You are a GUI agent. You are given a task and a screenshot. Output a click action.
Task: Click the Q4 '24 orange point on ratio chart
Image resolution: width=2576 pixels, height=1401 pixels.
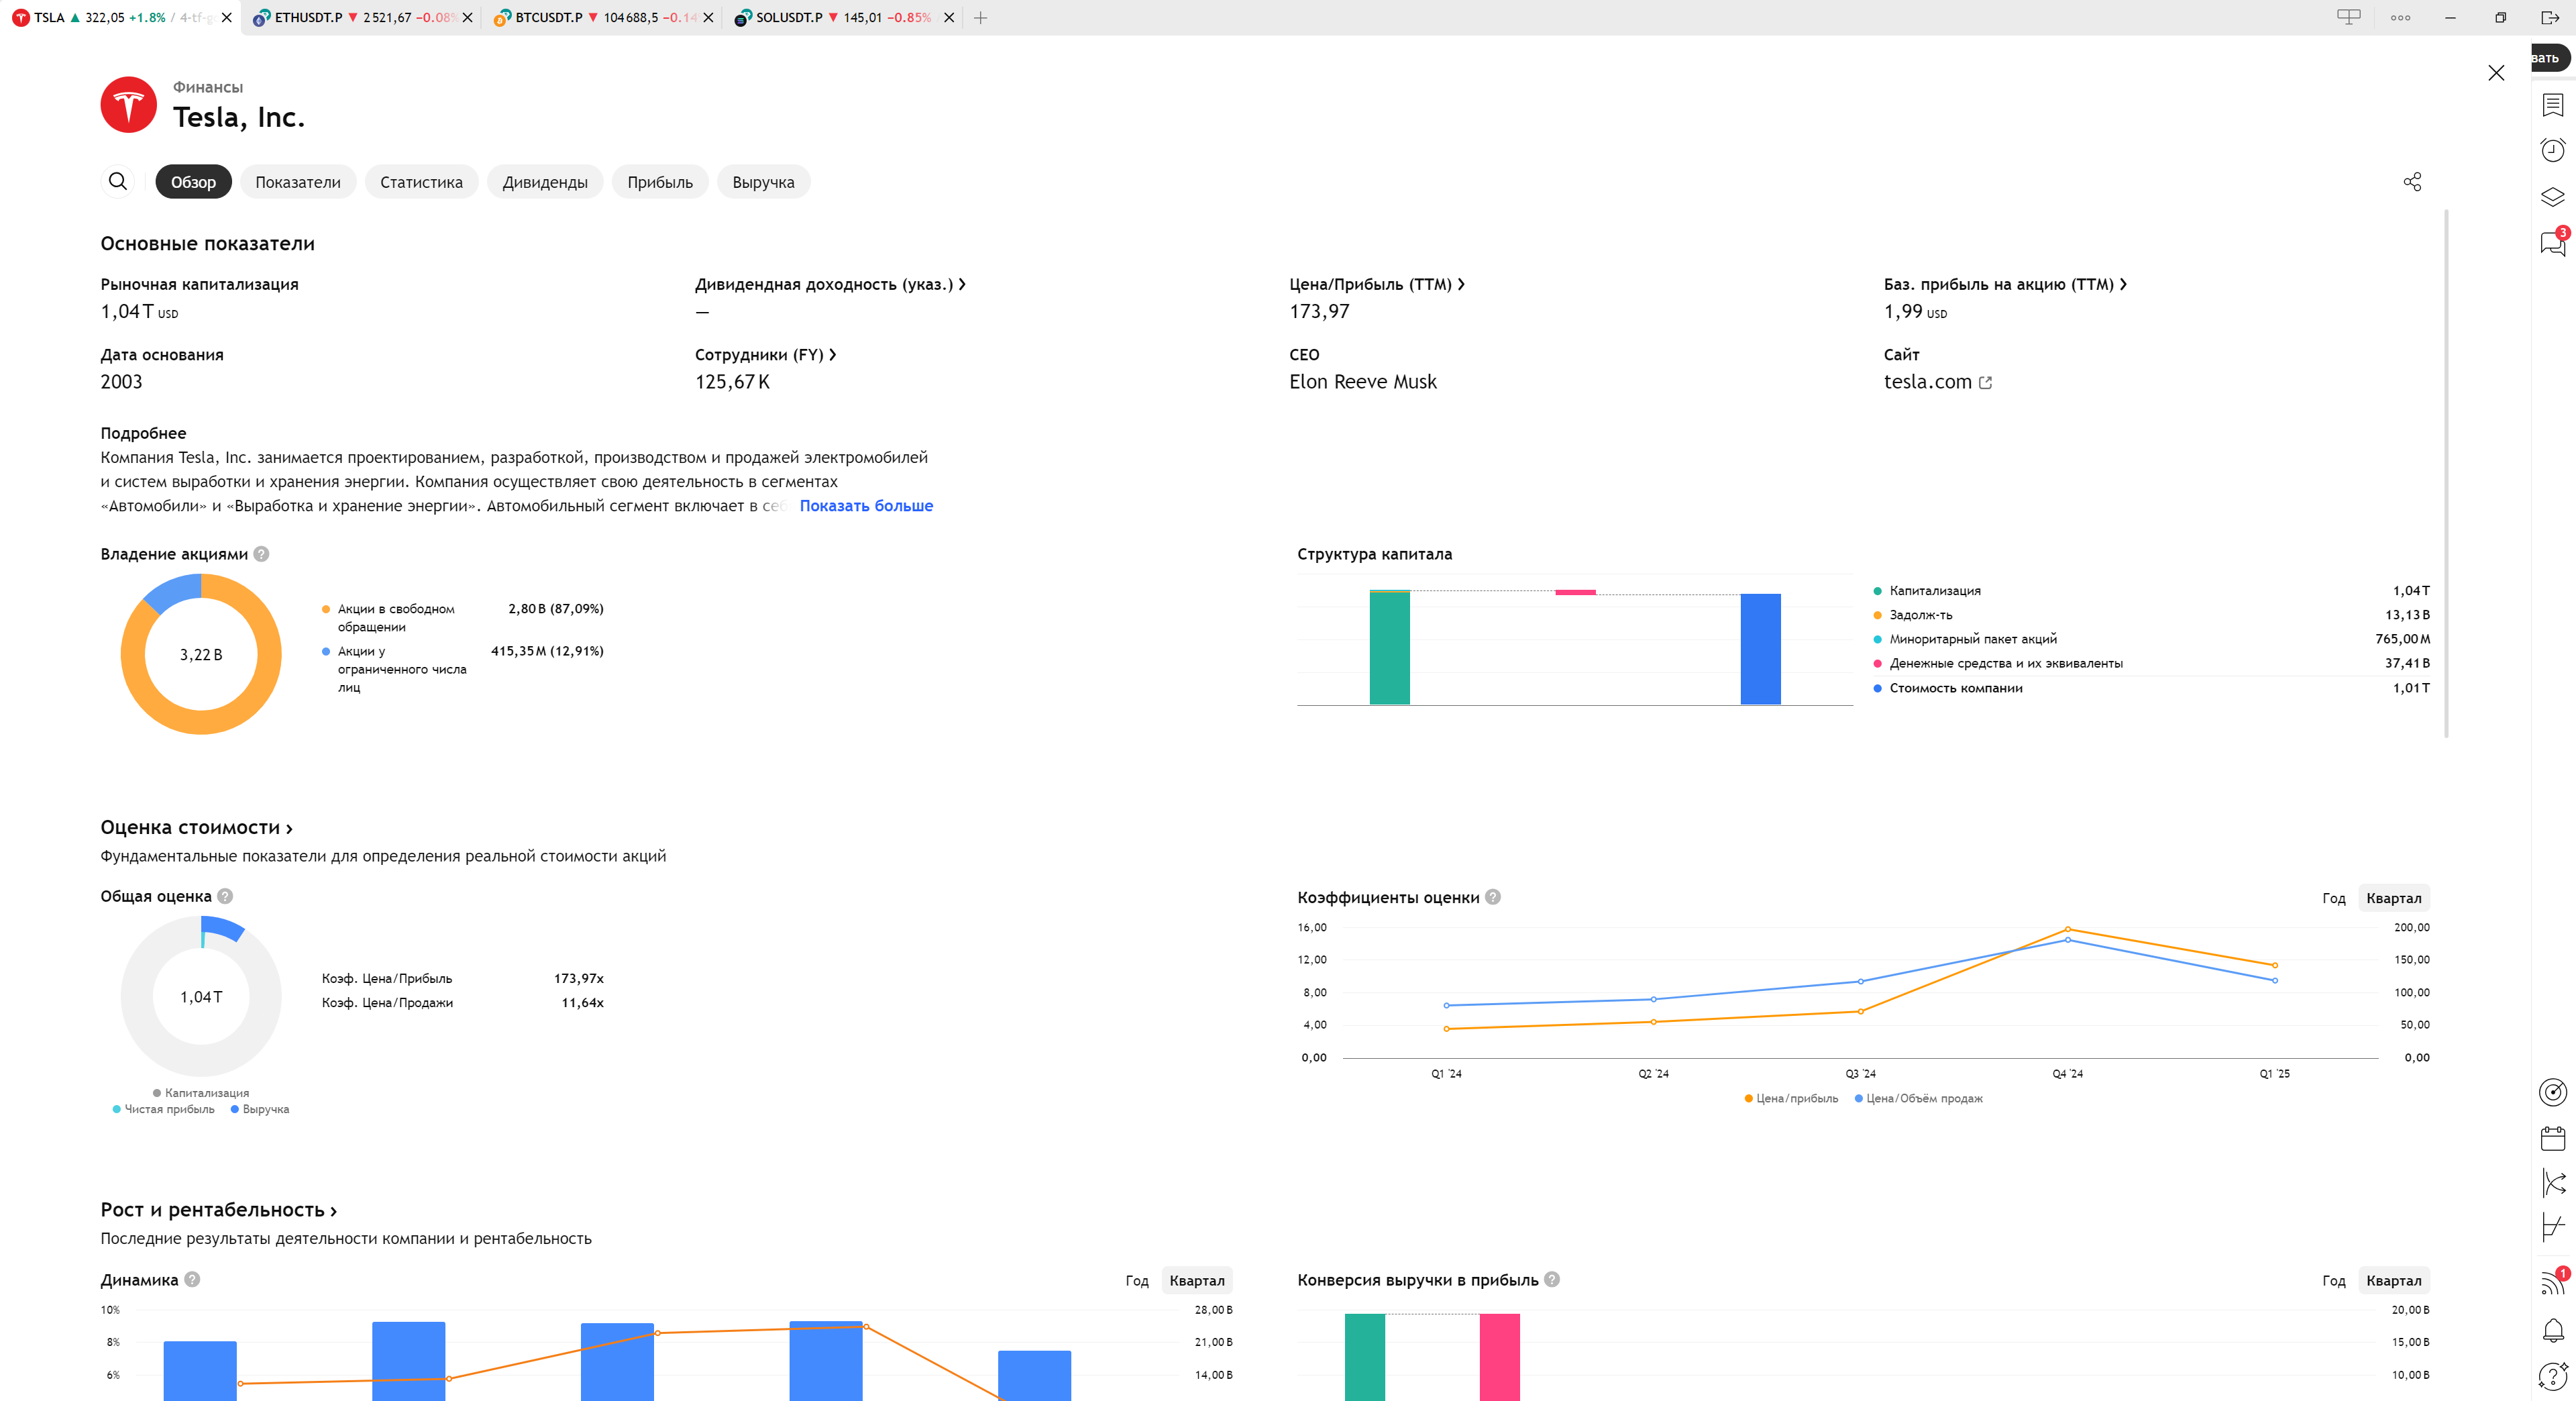2067,929
